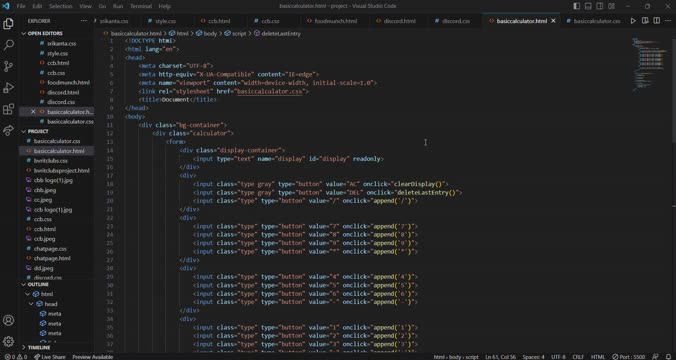Open the Search view in activity bar
This screenshot has height=360, width=676.
8,45
